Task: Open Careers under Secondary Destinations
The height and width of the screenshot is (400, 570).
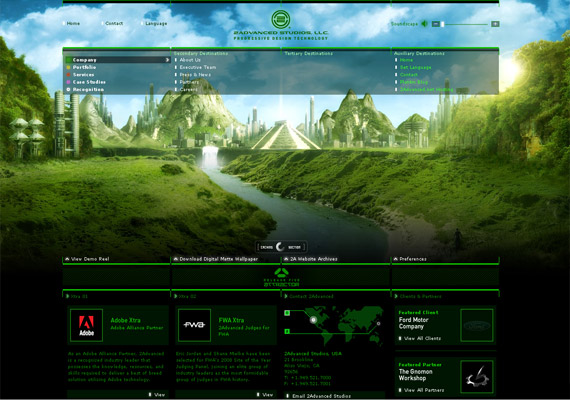Action: point(189,89)
